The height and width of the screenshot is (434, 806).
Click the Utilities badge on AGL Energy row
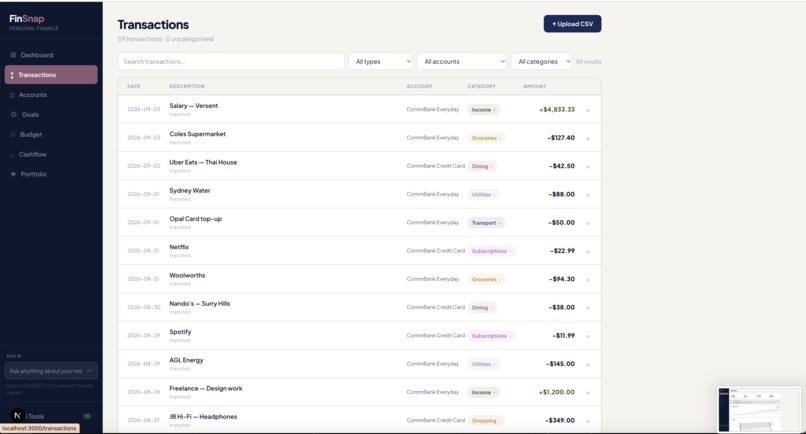click(x=484, y=365)
